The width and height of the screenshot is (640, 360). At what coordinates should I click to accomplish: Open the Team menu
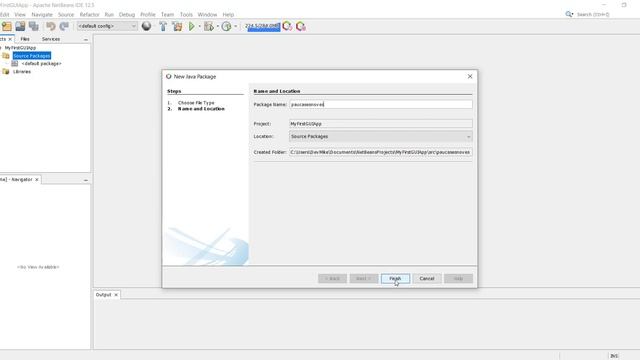[x=167, y=14]
